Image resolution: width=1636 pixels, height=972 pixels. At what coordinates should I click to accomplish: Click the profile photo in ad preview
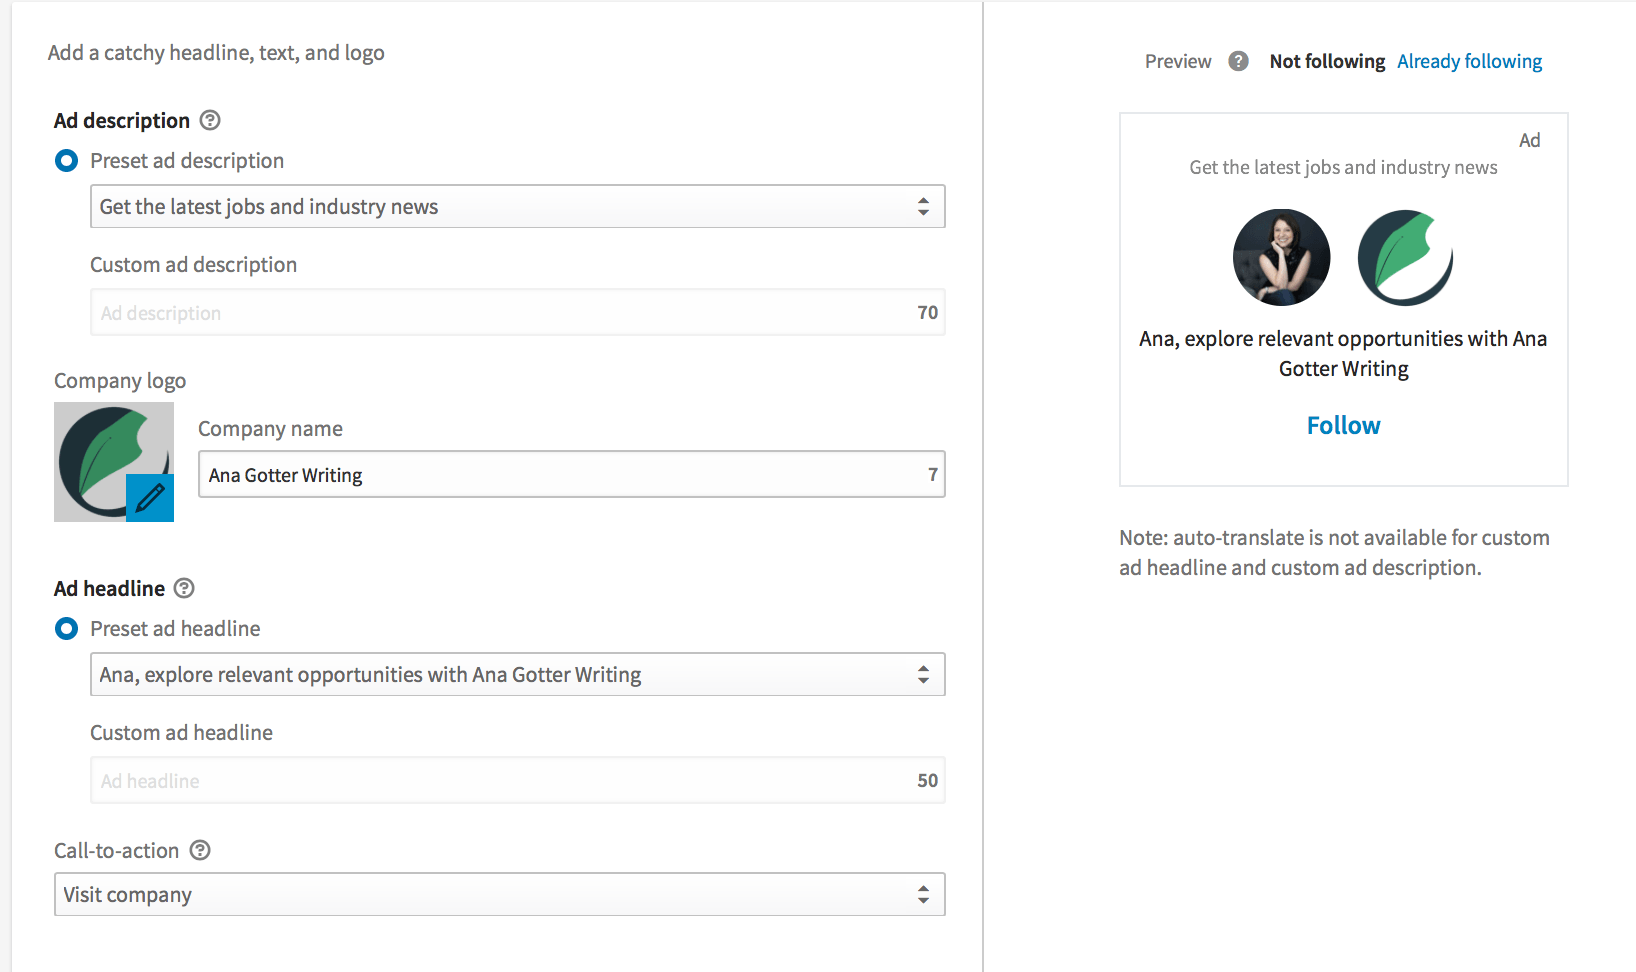pos(1281,257)
